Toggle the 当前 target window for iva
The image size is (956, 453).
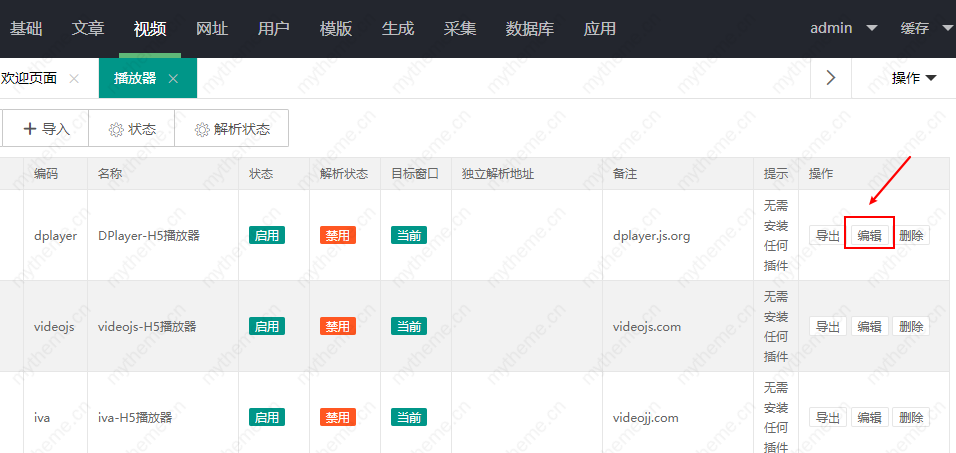click(x=409, y=417)
